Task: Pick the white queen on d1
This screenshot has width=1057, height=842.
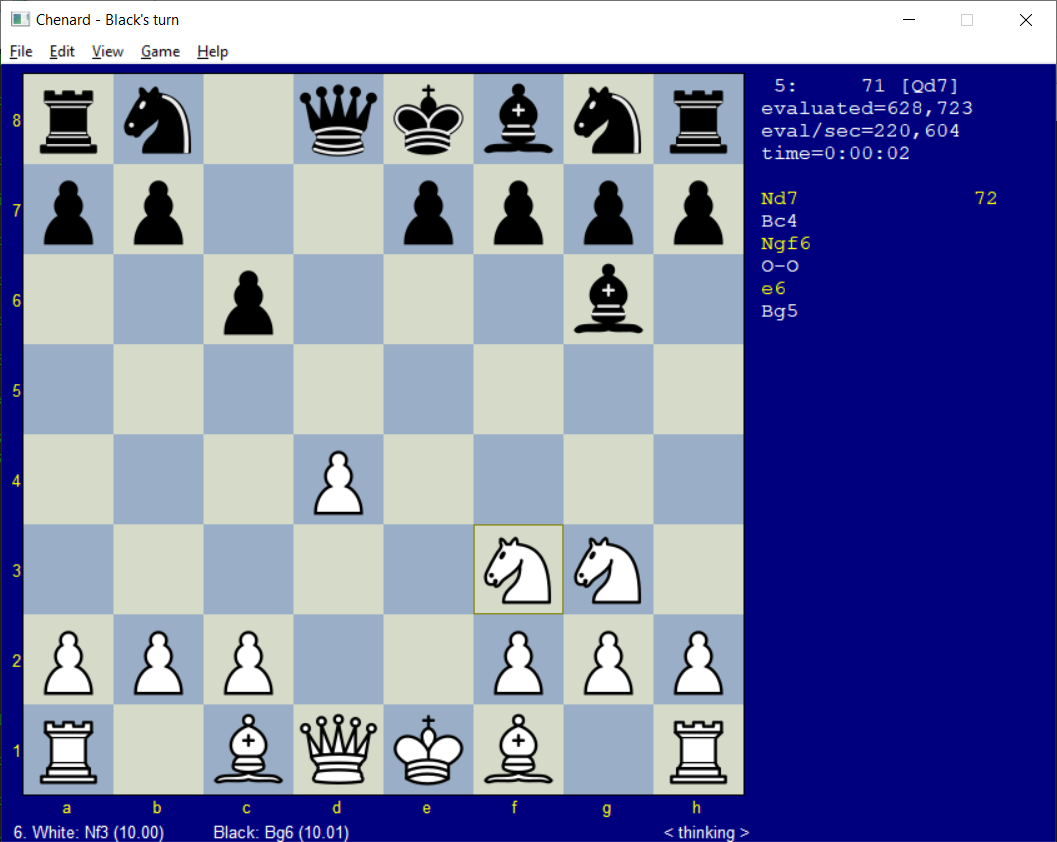Action: (338, 750)
